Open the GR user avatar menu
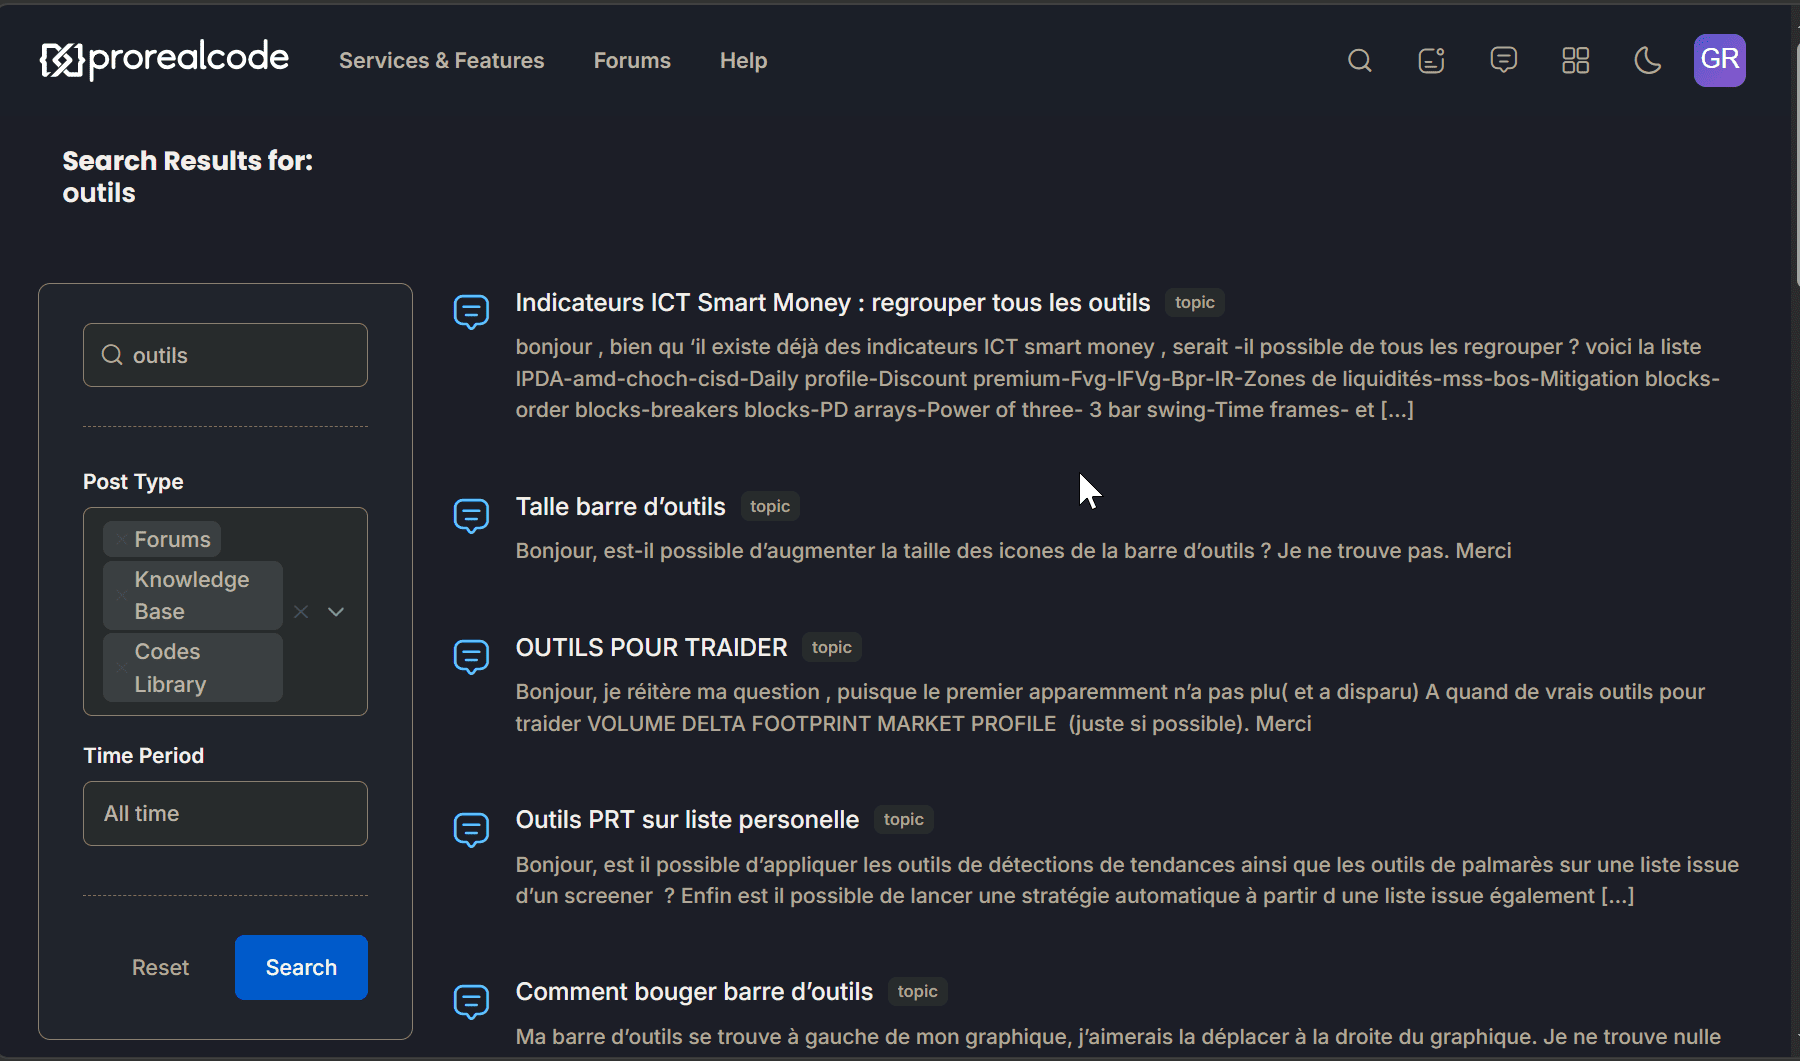The height and width of the screenshot is (1061, 1800). (x=1719, y=60)
